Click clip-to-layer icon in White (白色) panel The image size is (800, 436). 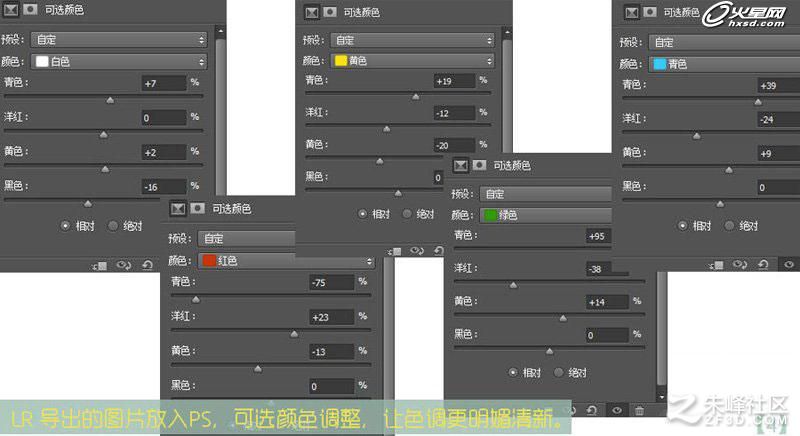pos(99,266)
